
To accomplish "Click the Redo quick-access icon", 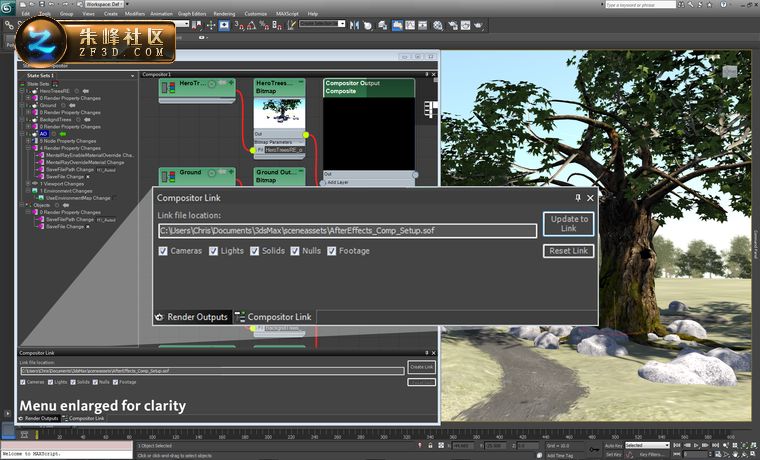I will pos(65,4).
